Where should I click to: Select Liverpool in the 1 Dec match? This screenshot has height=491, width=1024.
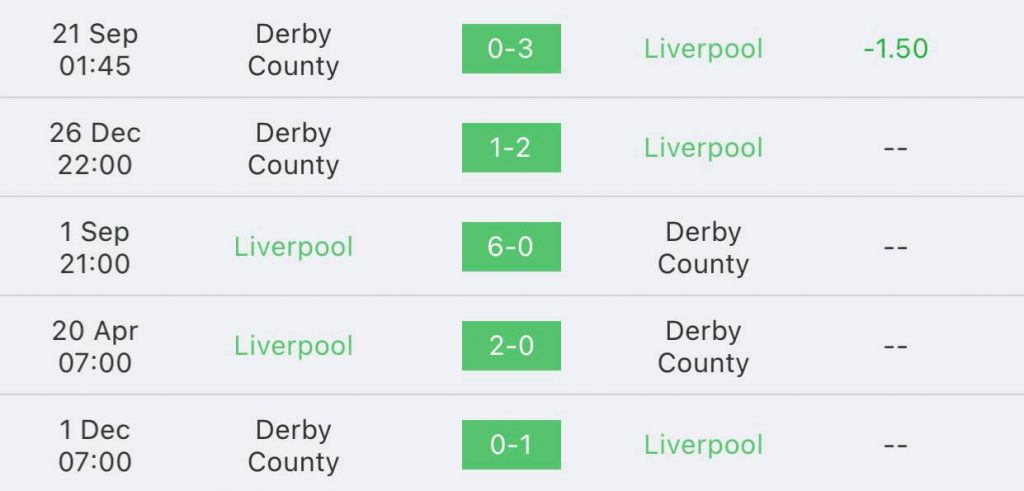703,445
